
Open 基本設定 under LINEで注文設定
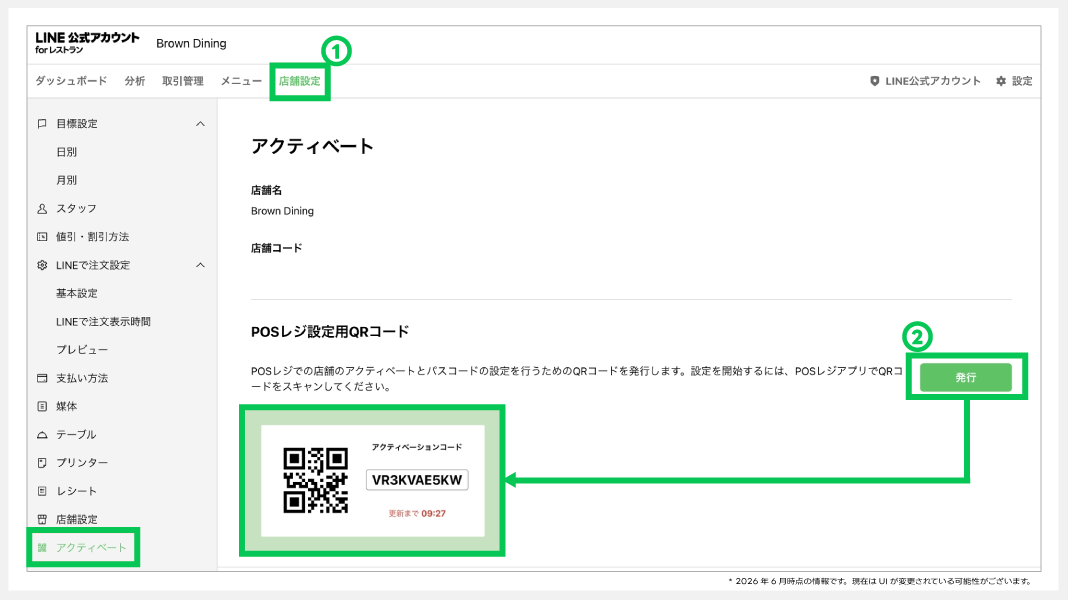coord(77,294)
